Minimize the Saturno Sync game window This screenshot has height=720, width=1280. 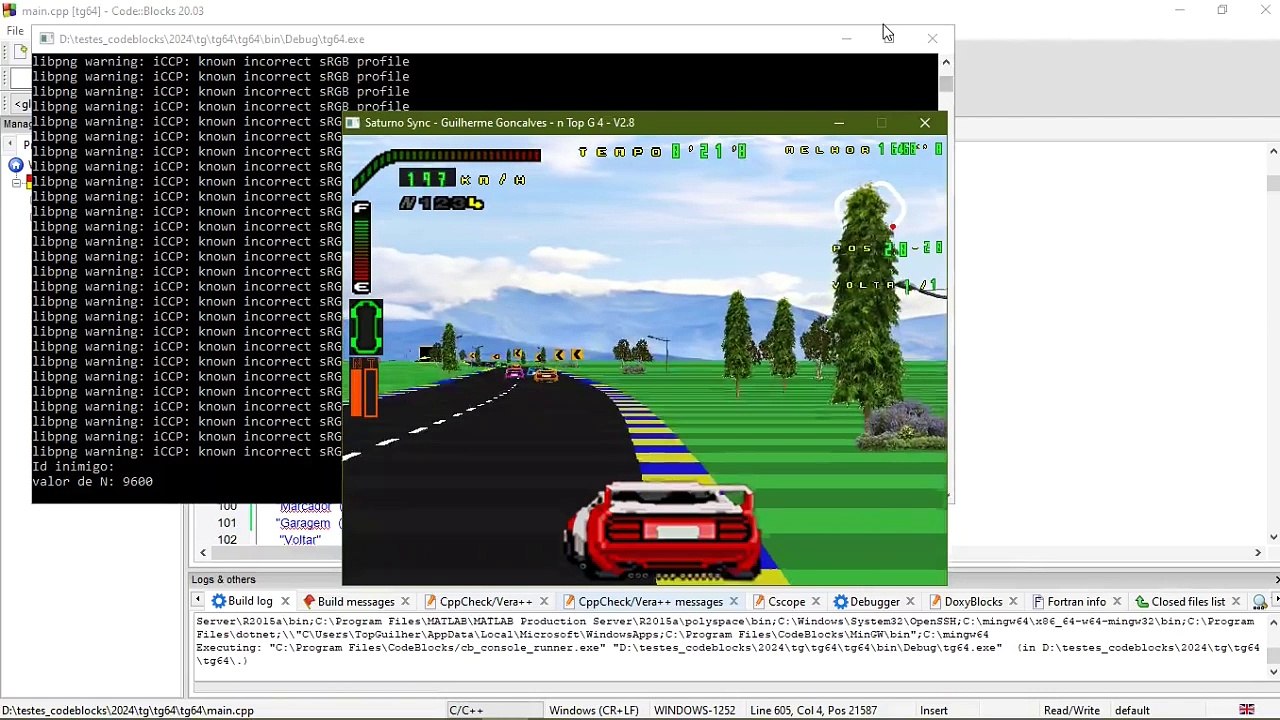click(x=839, y=123)
